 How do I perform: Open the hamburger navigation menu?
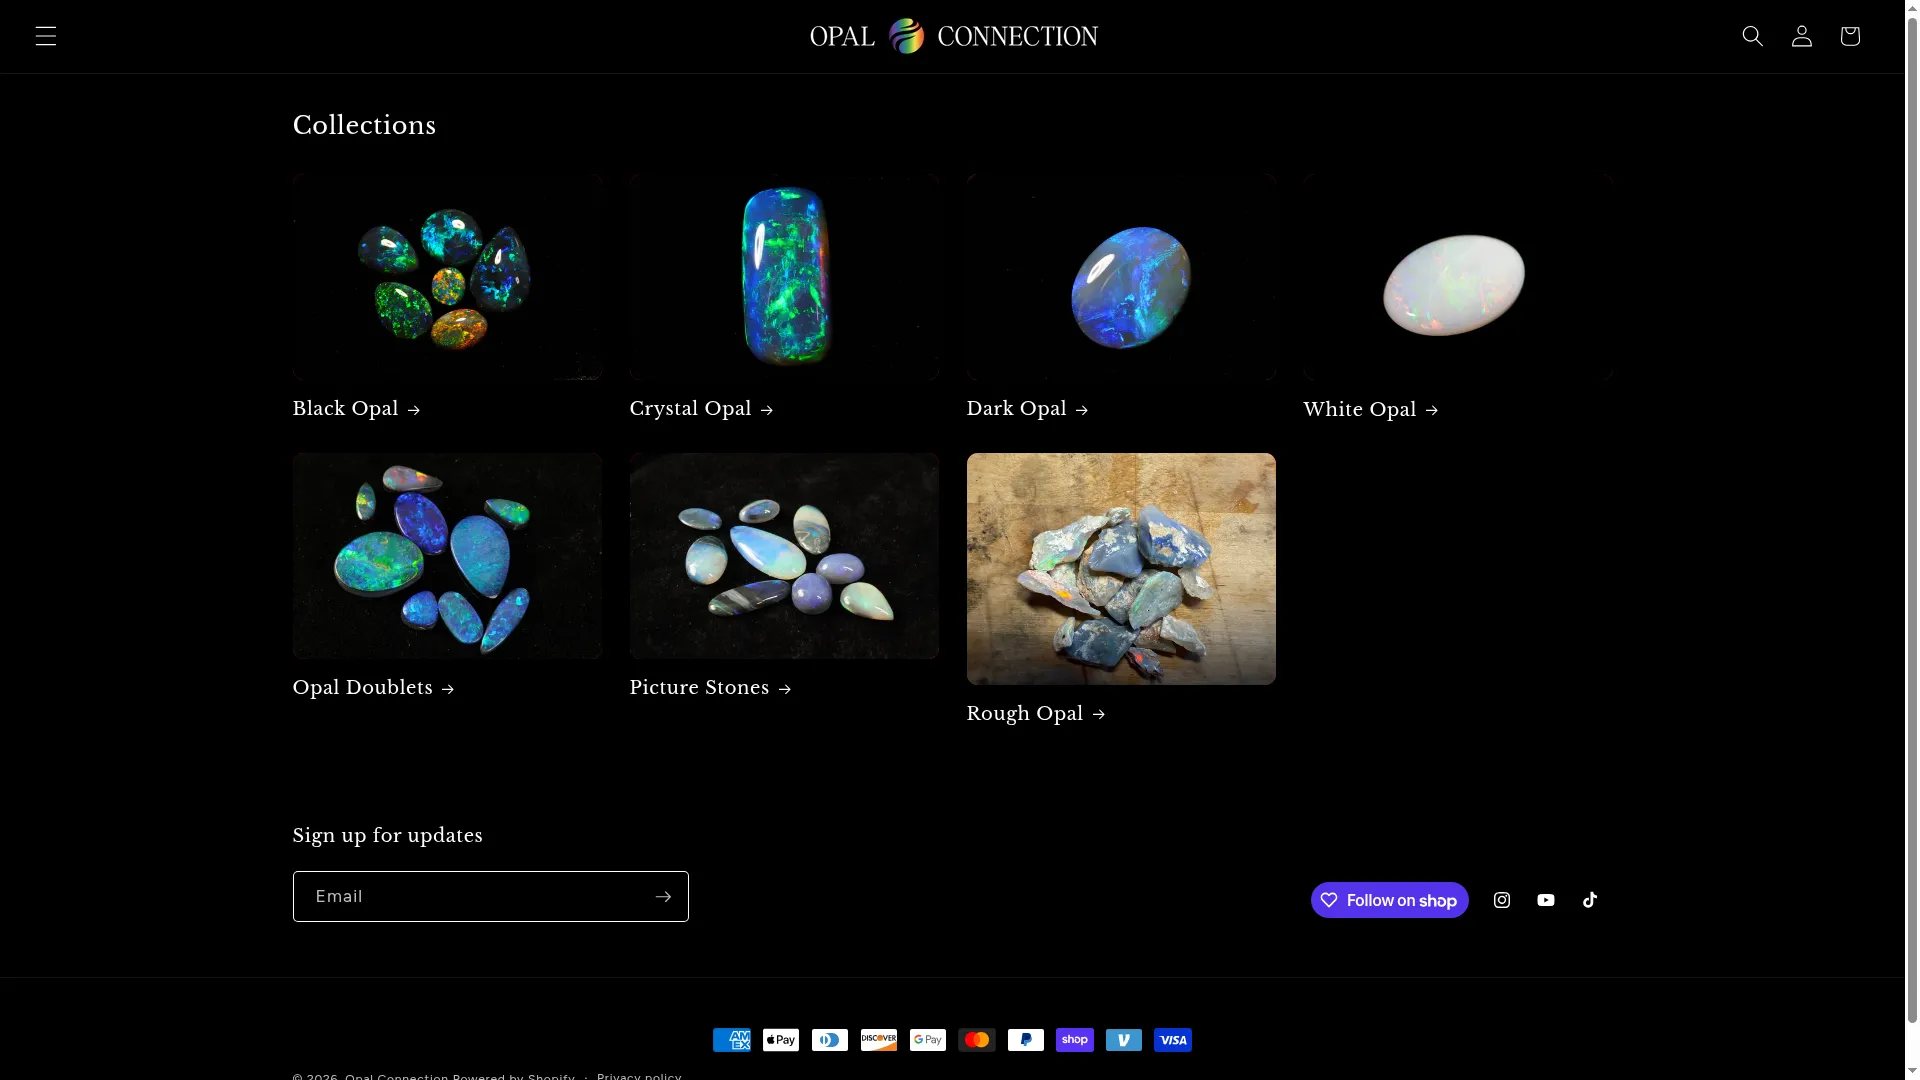click(46, 36)
